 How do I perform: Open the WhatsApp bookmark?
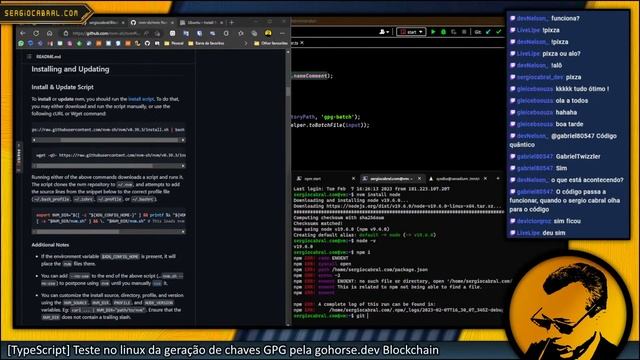tap(21, 43)
